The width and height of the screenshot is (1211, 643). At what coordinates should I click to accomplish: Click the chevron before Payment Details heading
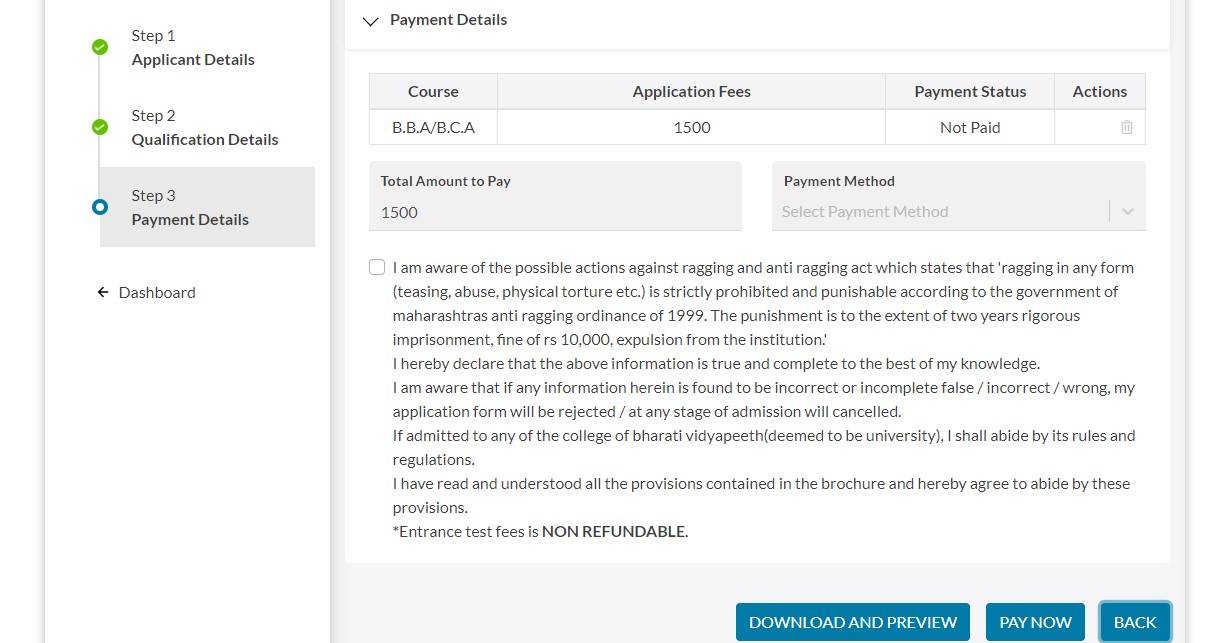(x=371, y=20)
